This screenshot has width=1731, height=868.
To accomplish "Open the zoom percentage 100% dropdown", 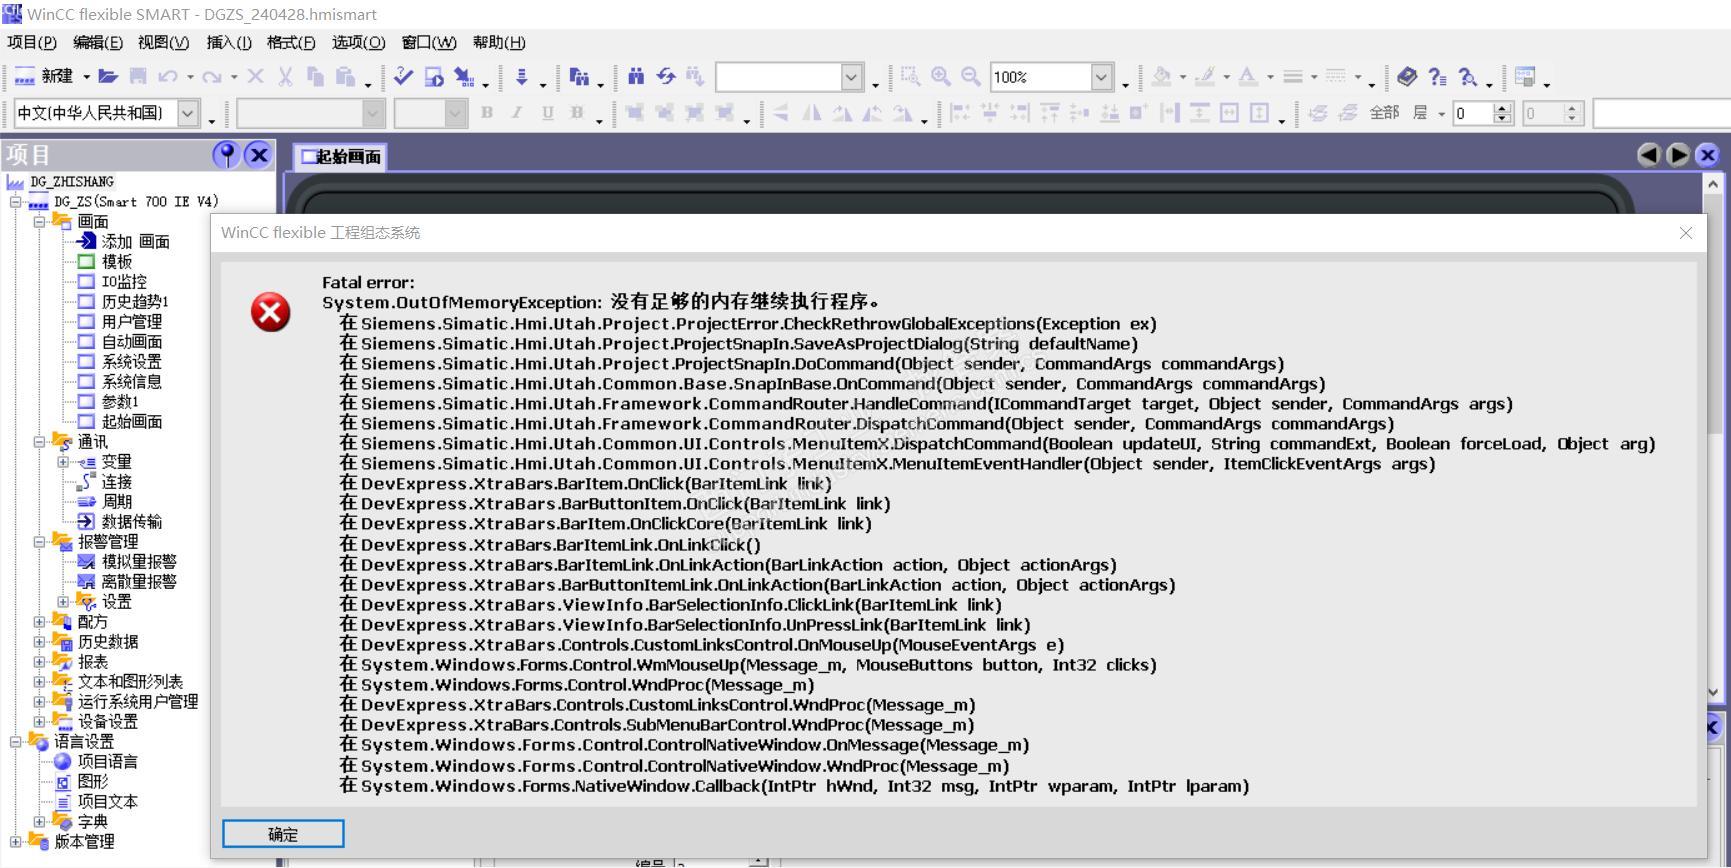I will pos(1101,77).
